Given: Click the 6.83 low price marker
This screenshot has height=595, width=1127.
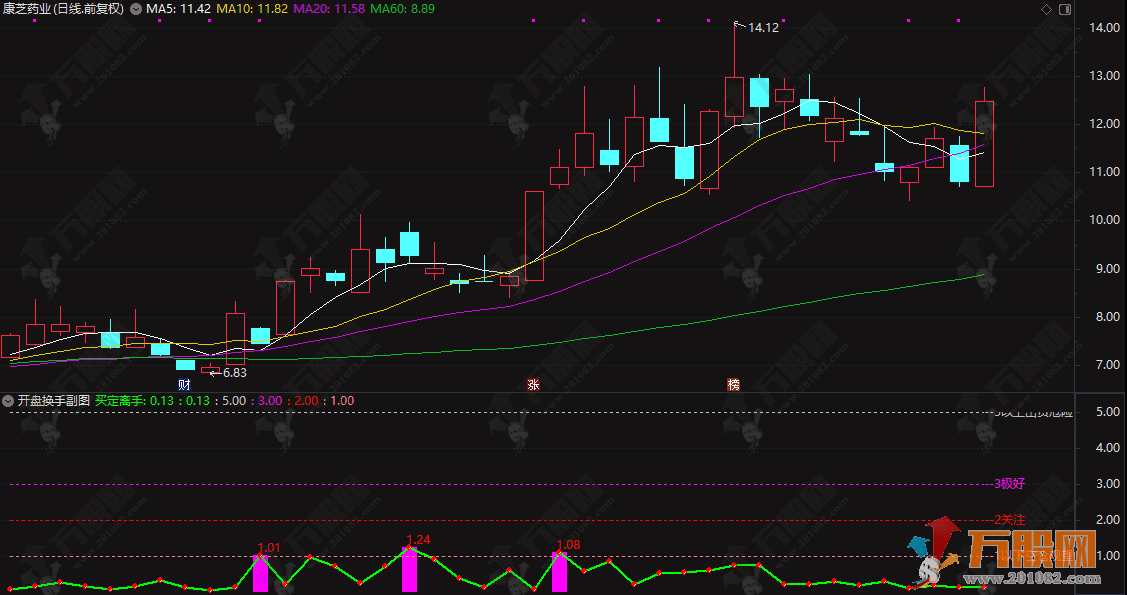Looking at the screenshot, I should pos(232,372).
